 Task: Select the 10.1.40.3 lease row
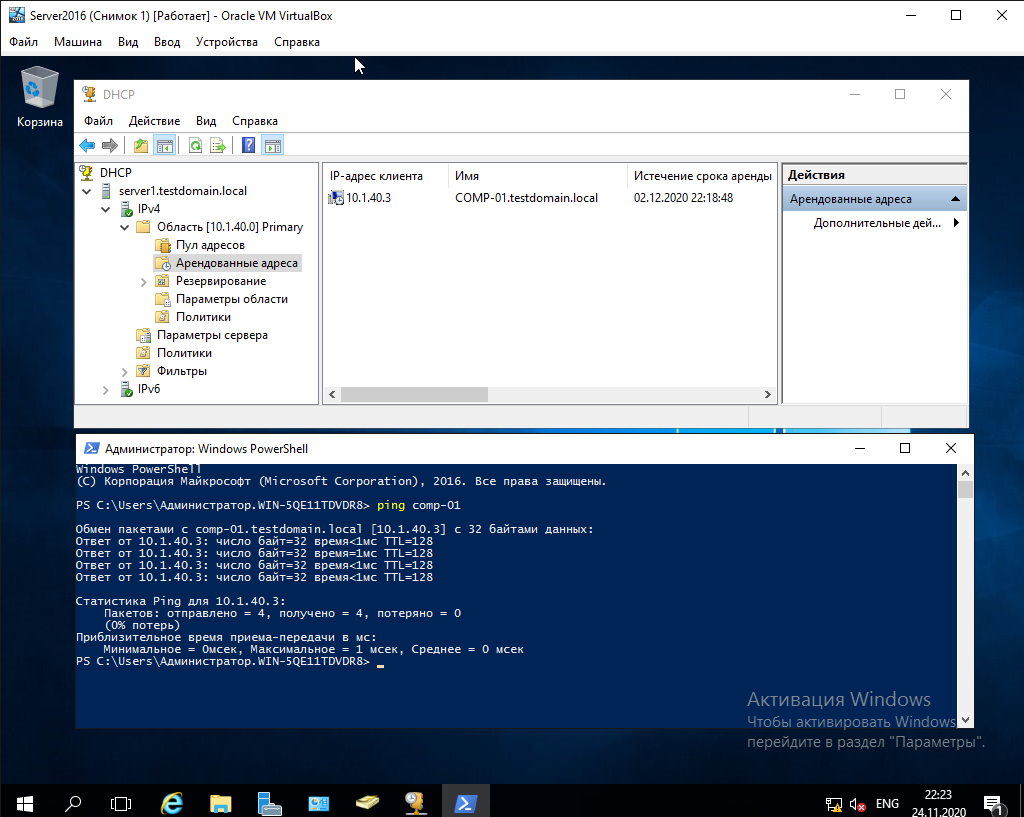pyautogui.click(x=368, y=198)
